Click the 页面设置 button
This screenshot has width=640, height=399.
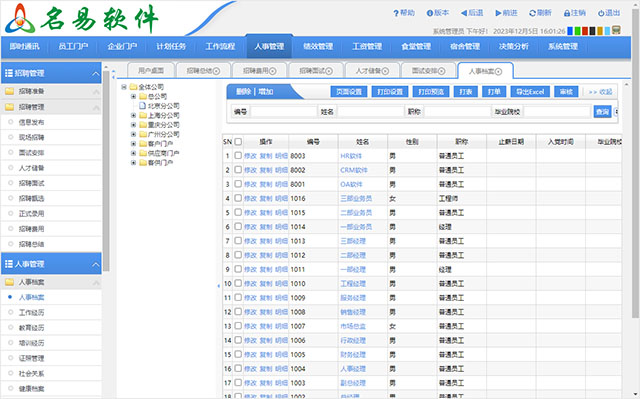point(349,92)
